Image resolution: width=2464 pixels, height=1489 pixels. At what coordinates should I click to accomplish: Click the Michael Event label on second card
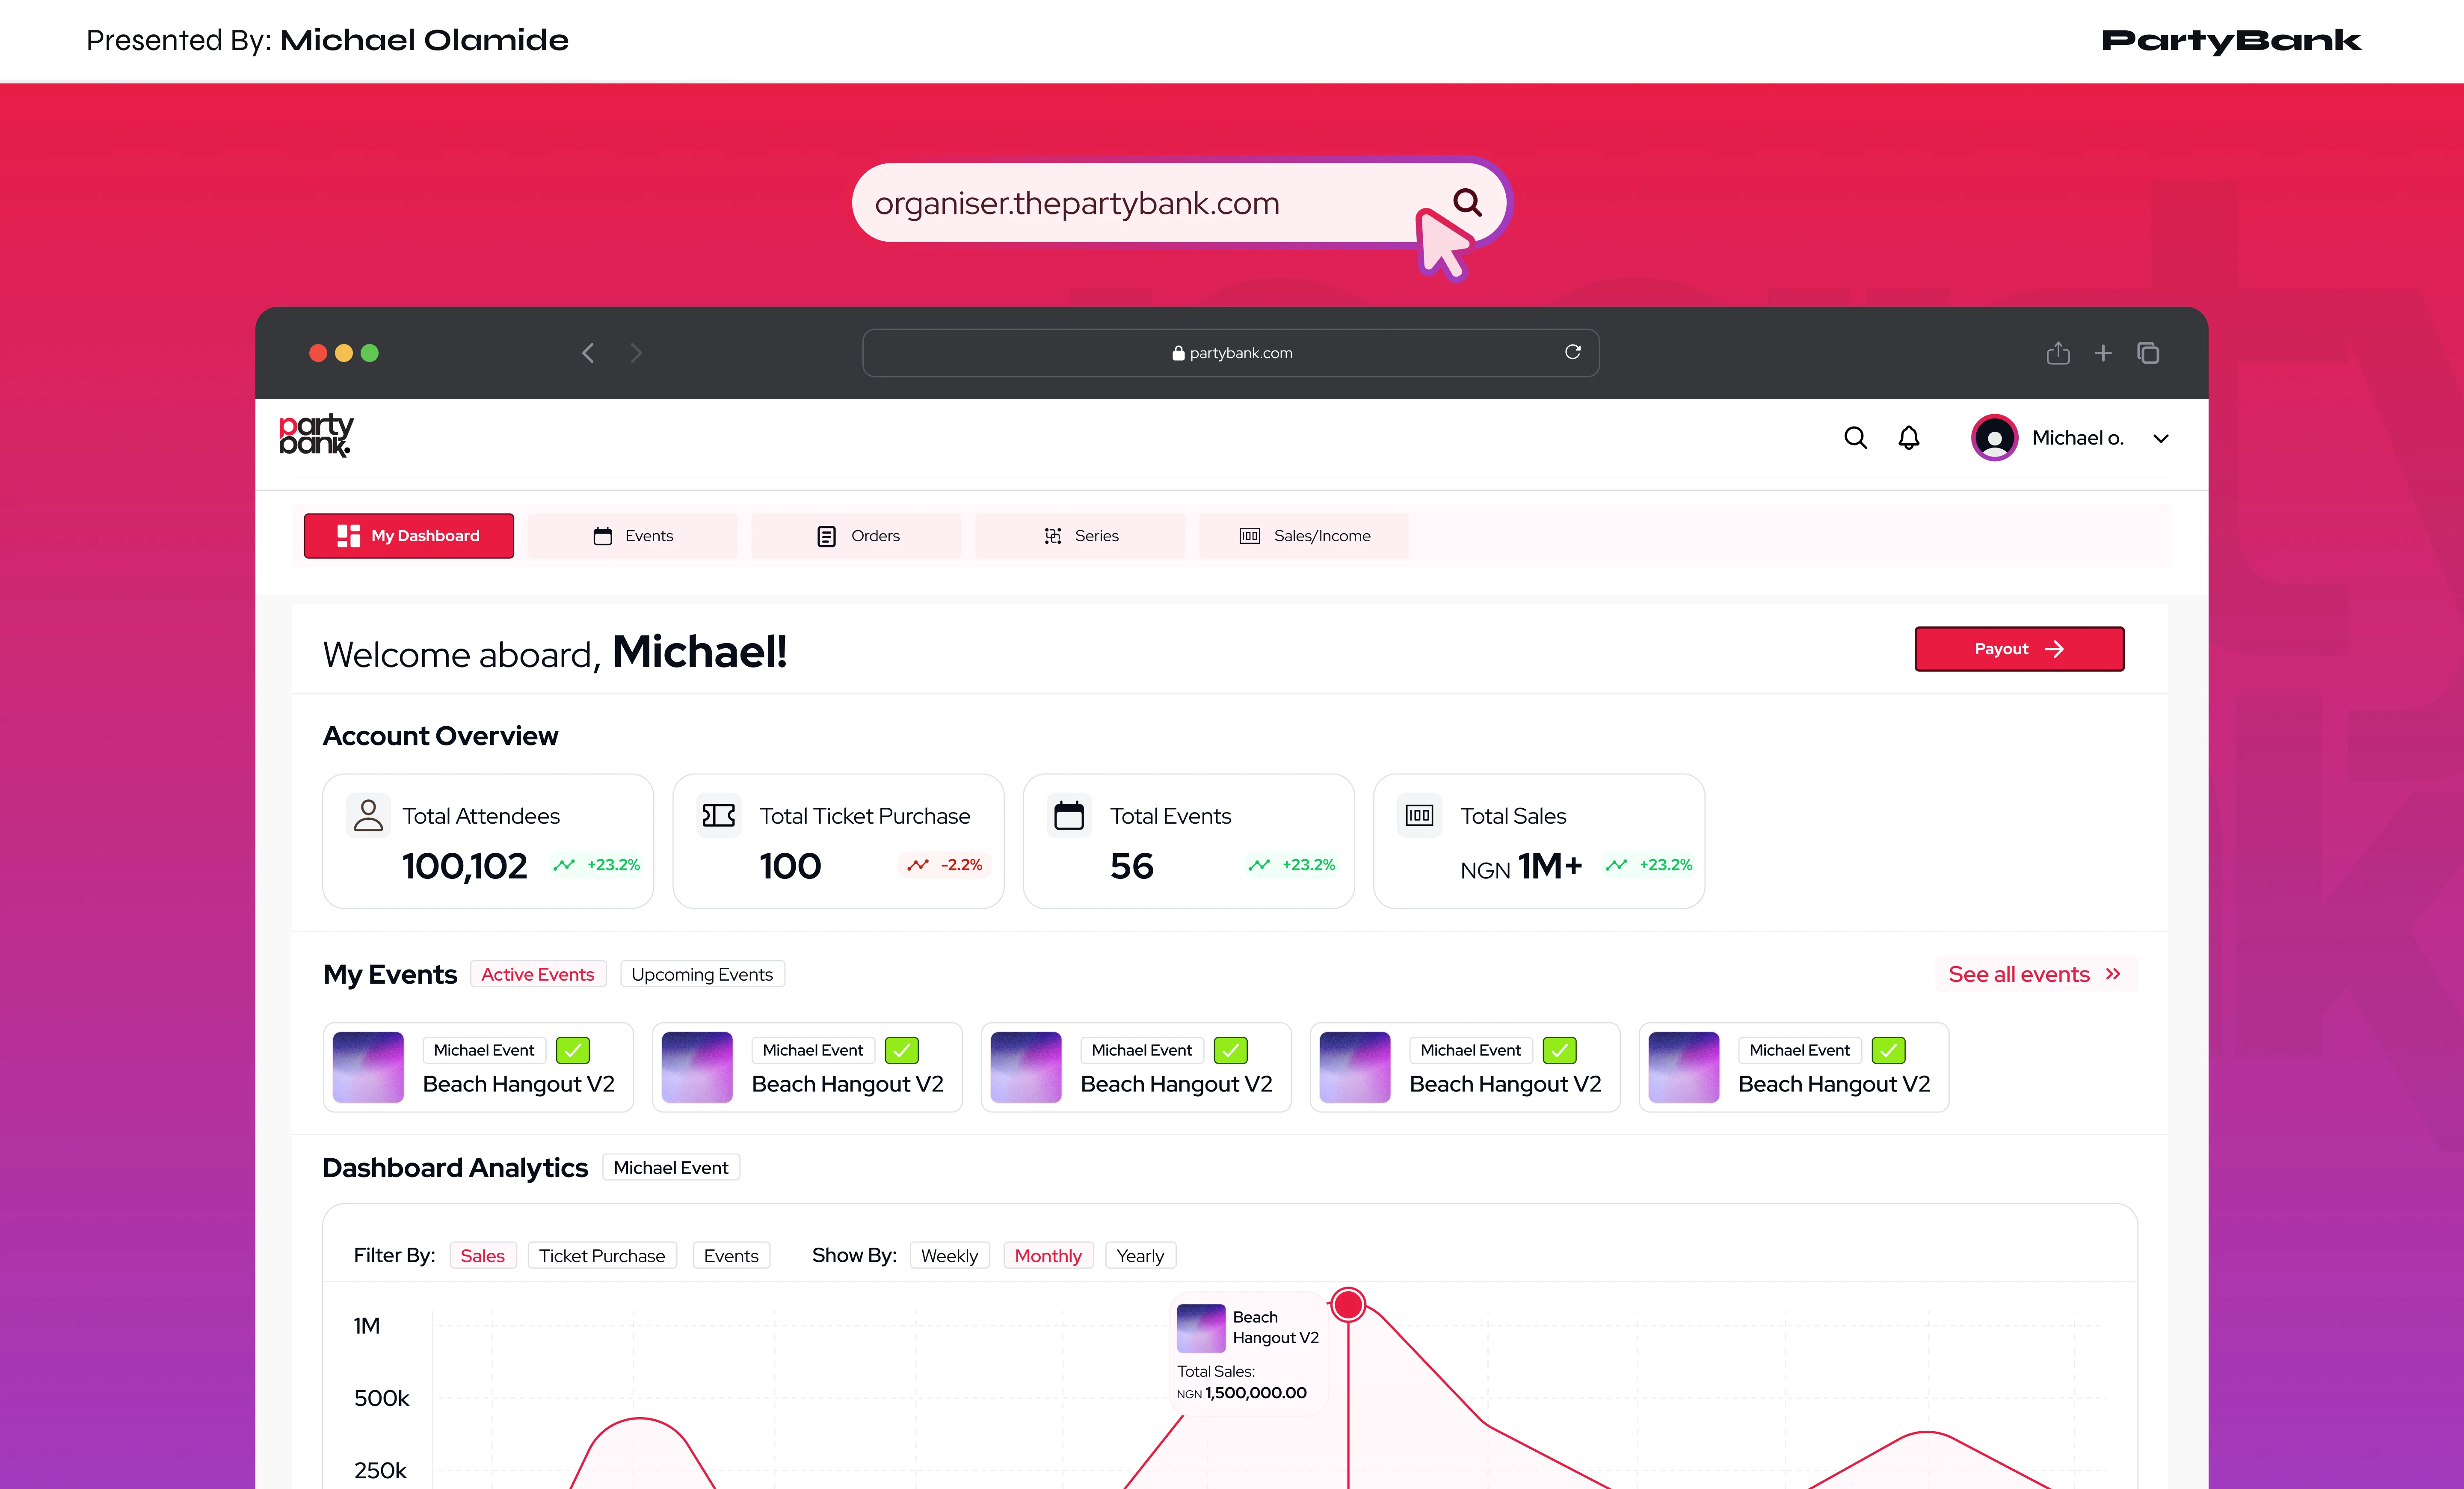(813, 1050)
